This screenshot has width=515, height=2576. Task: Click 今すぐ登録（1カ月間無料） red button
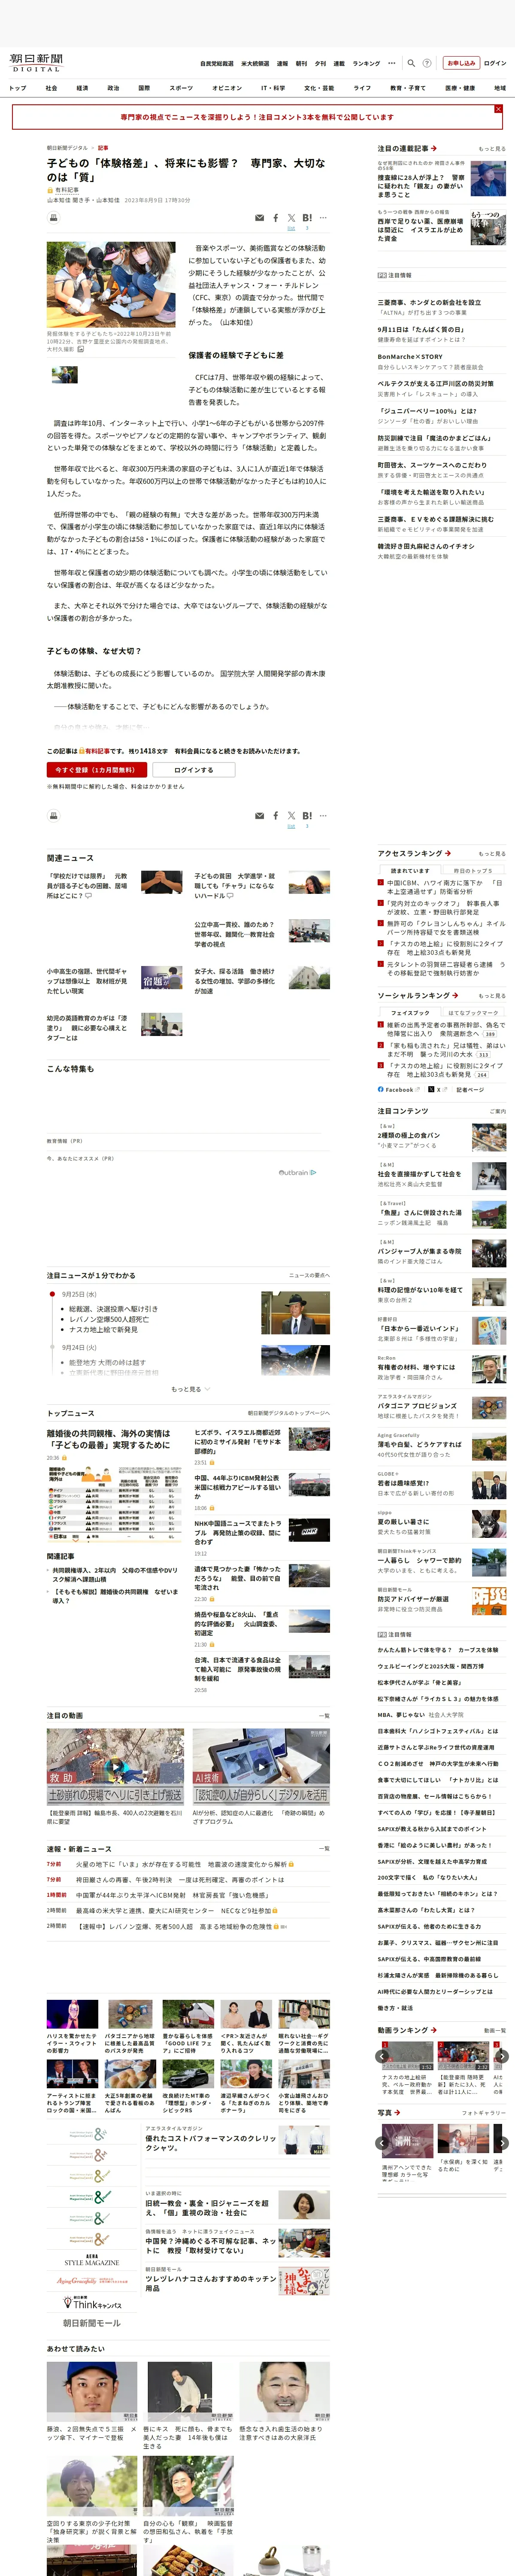(x=97, y=769)
